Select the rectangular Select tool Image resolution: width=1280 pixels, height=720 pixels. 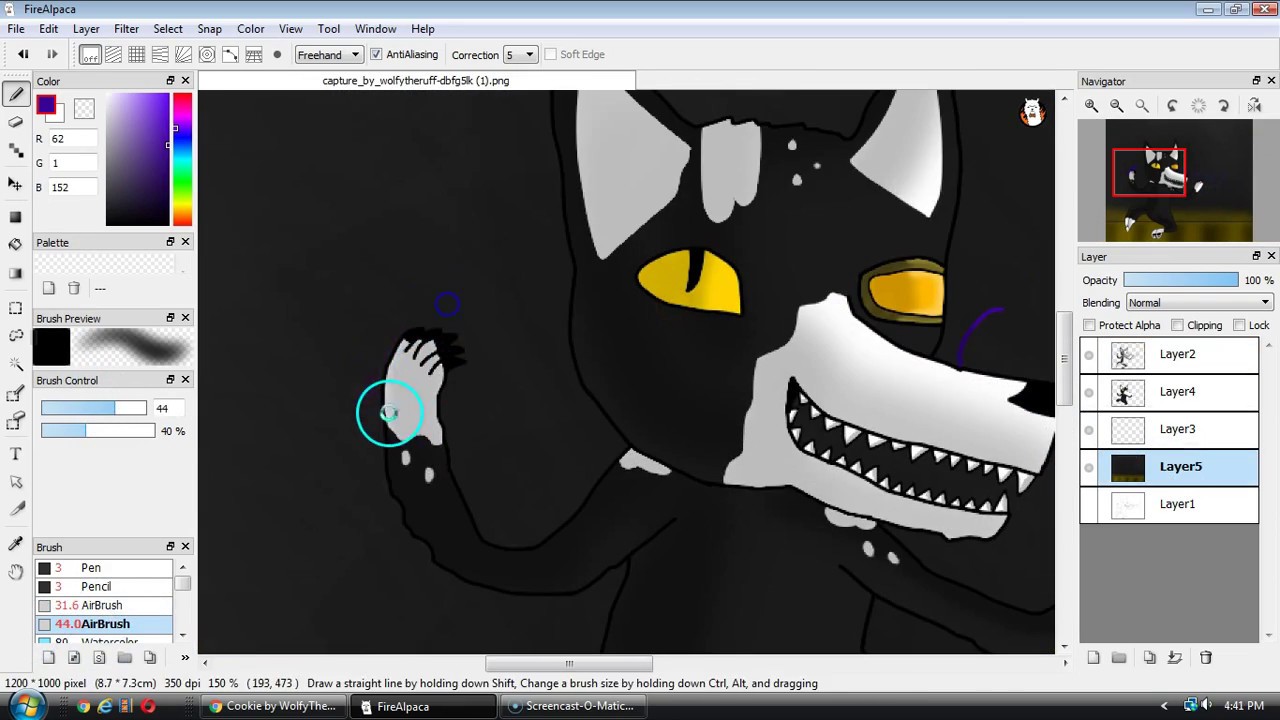point(15,308)
